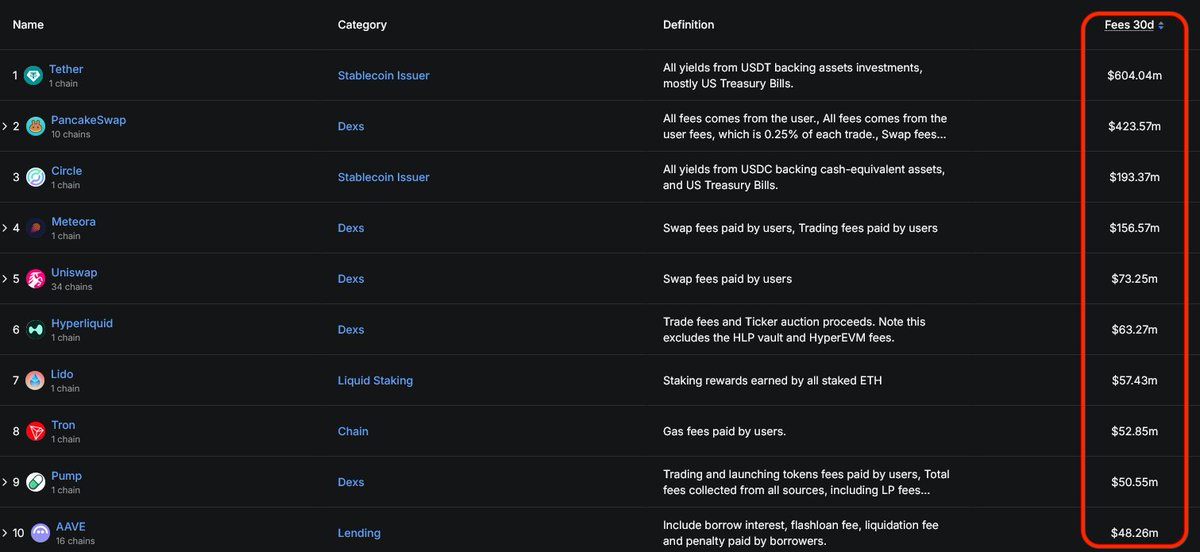
Task: Open Stablecoin Issuer category in Tether row
Action: click(384, 76)
